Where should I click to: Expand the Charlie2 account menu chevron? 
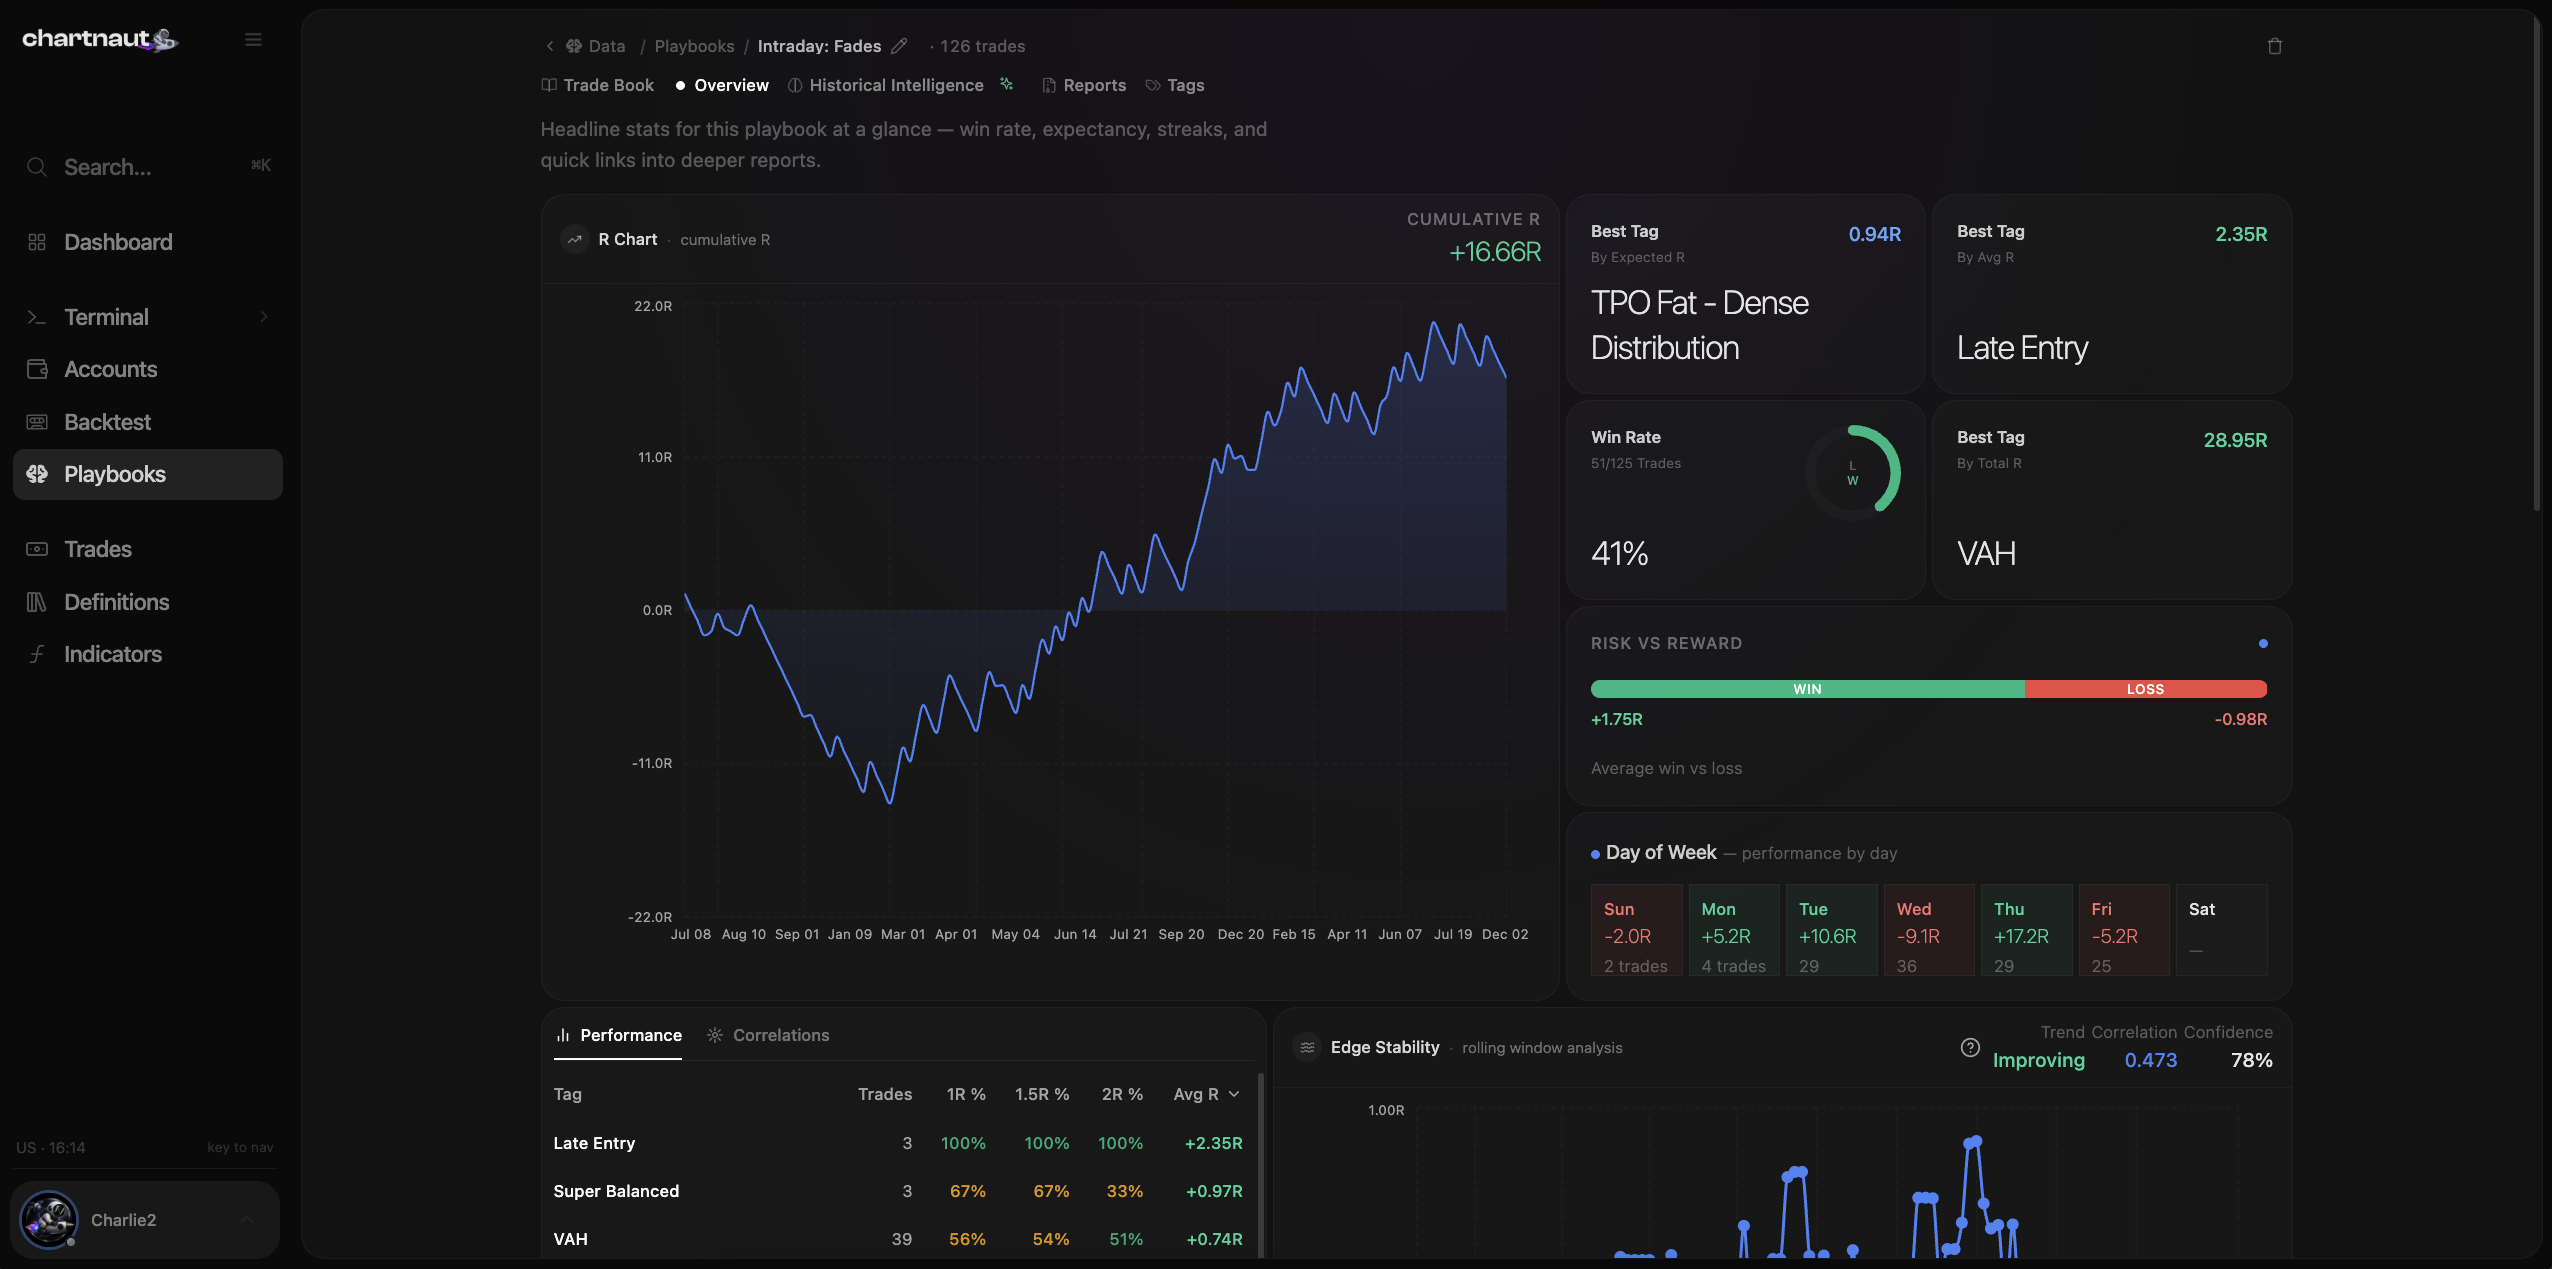click(x=247, y=1219)
